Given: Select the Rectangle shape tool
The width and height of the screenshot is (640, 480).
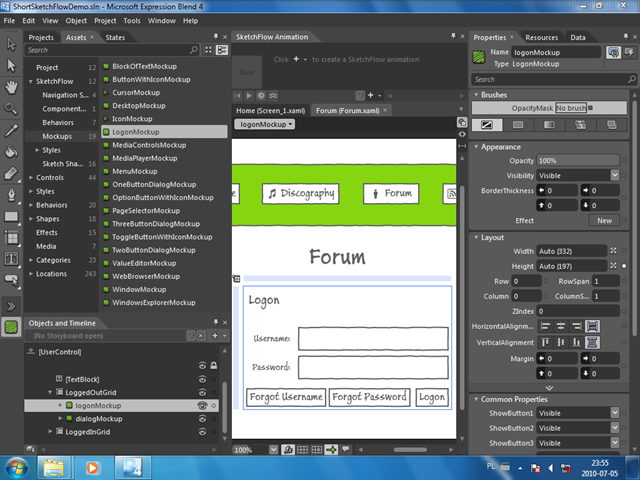Looking at the screenshot, I should (x=11, y=216).
